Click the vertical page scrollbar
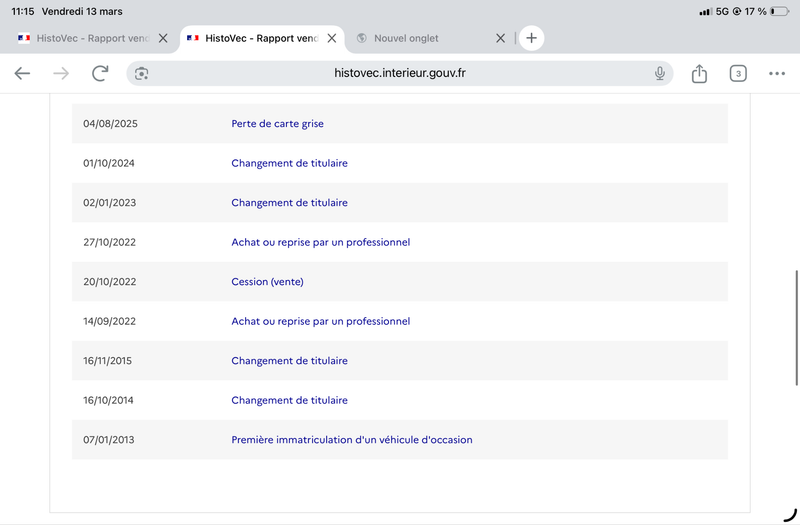Screen dimensions: 800x525 796,328
